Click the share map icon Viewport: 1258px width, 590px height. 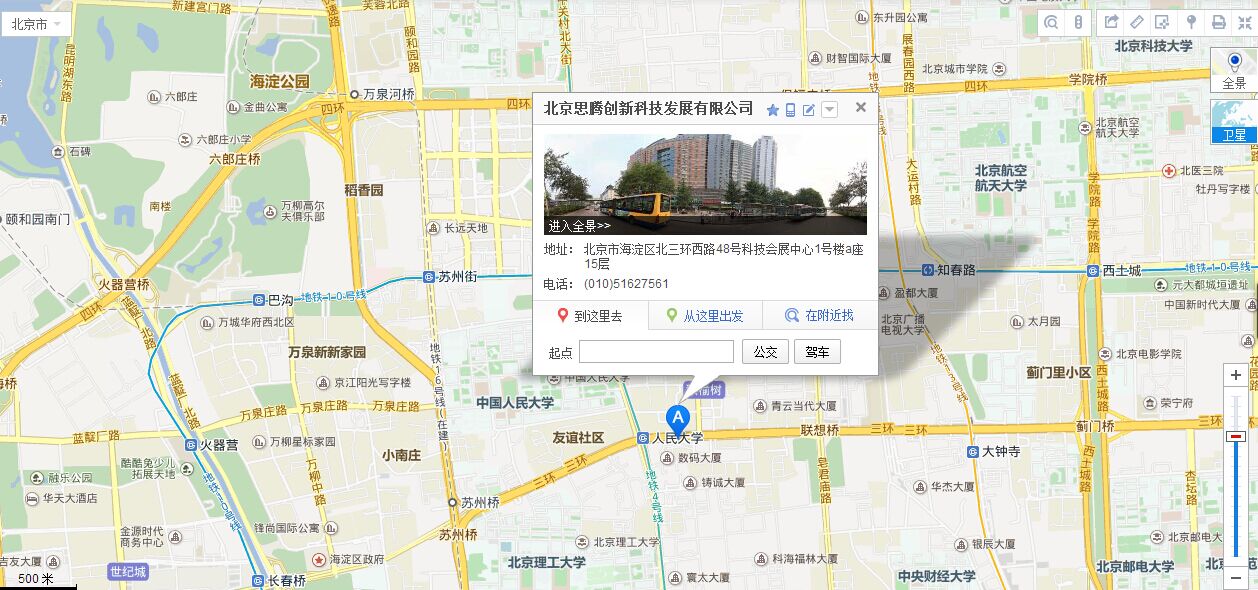pyautogui.click(x=1111, y=22)
